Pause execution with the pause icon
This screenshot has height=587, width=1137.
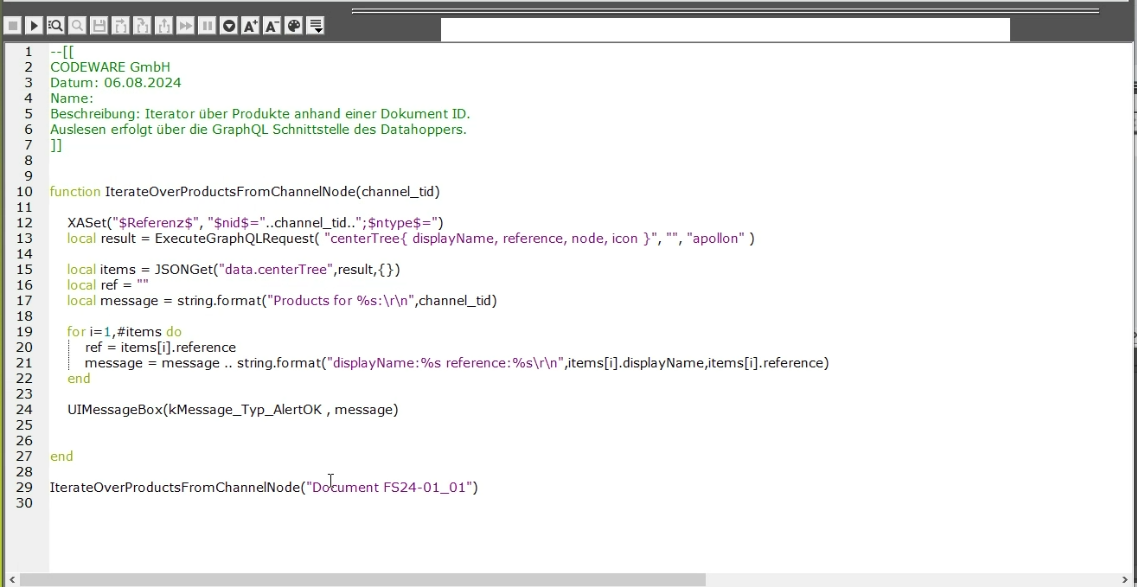coord(207,26)
